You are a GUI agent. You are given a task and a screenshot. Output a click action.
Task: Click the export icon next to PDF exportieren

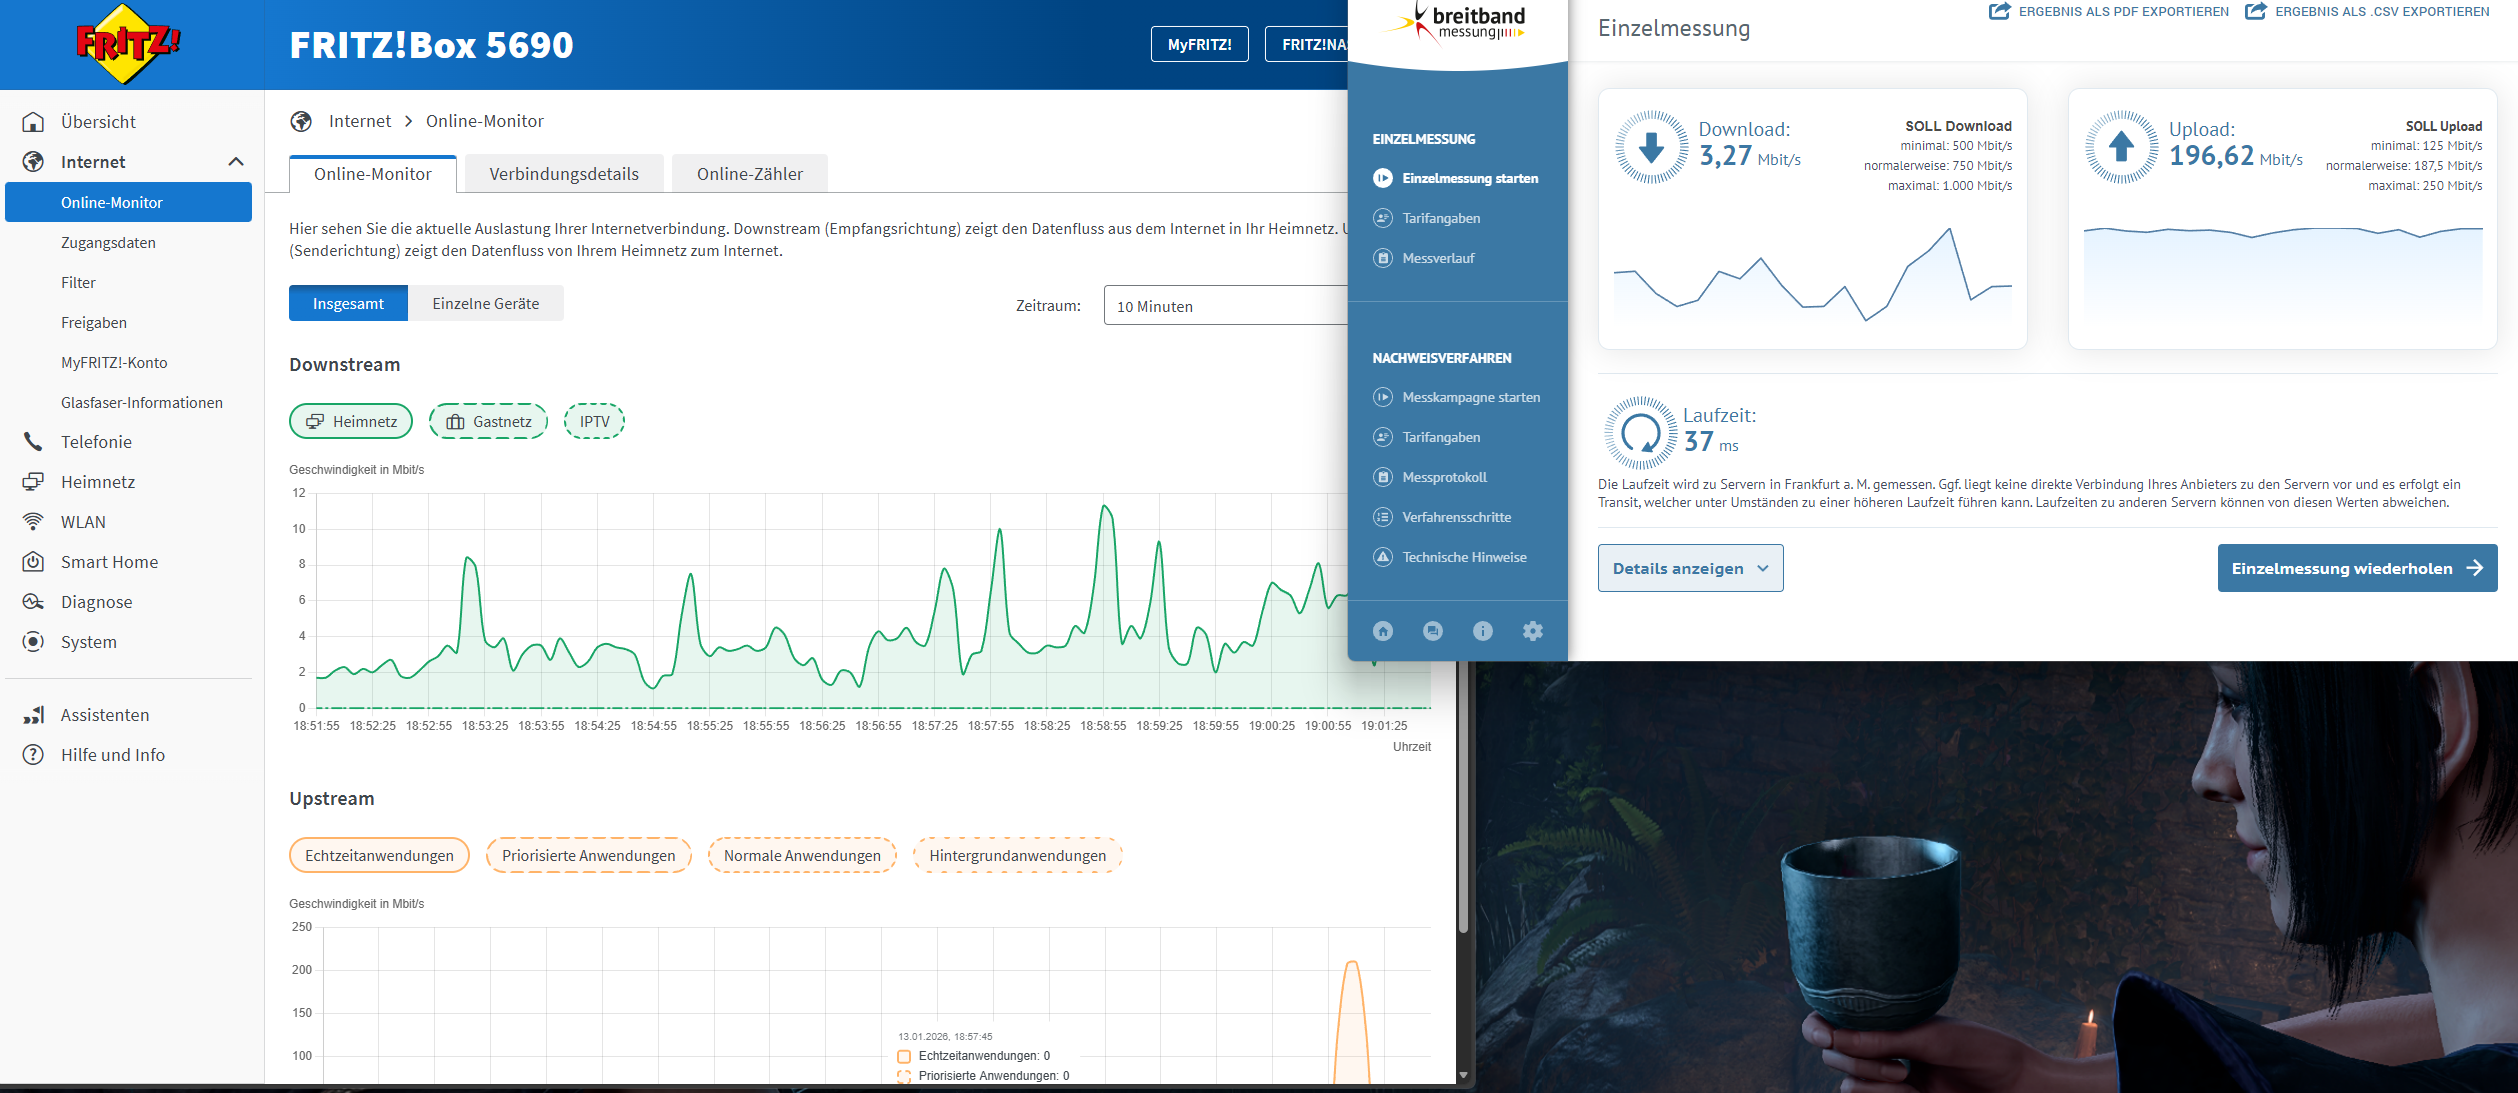coord(1999,12)
